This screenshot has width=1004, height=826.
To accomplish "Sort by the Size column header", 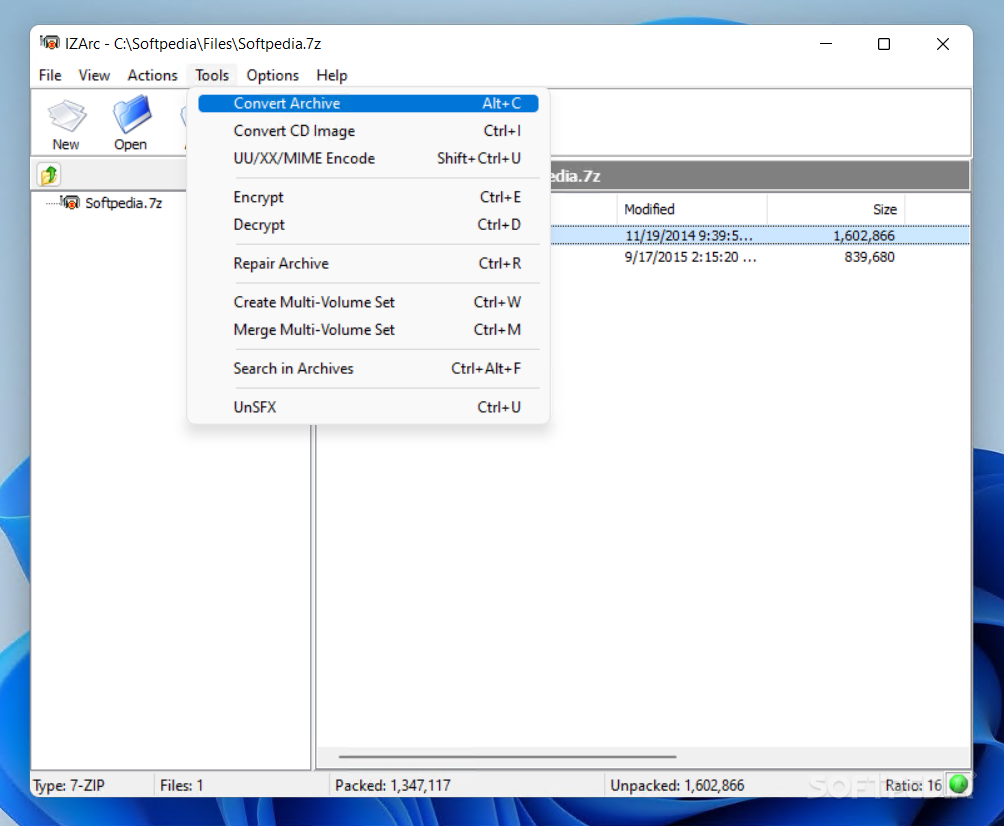I will 836,209.
